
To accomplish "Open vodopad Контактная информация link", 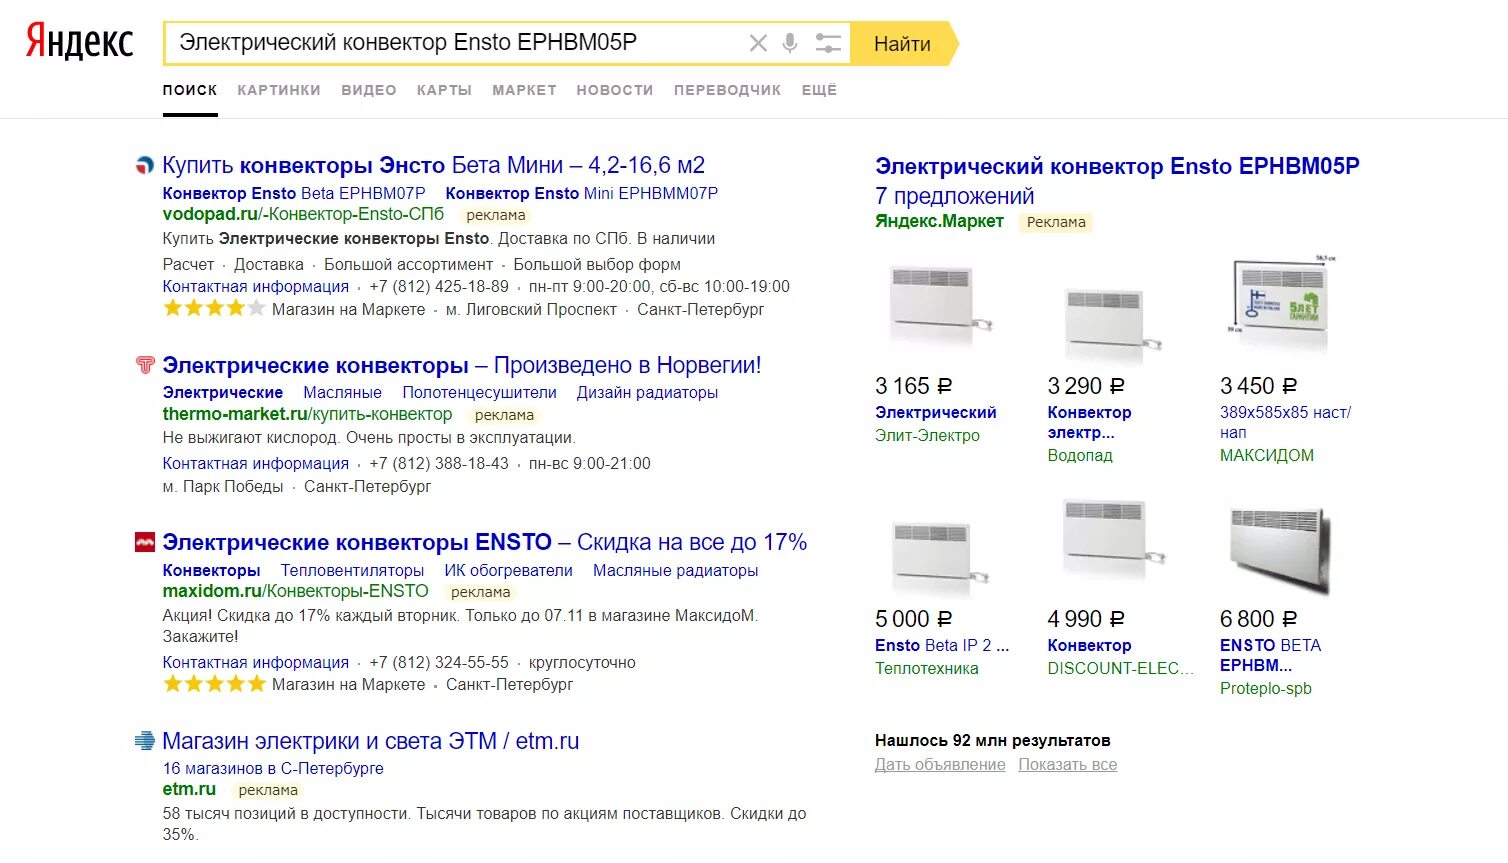I will click(256, 286).
